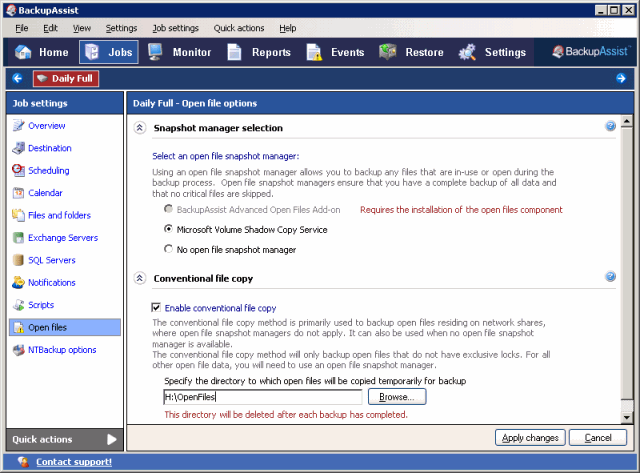The height and width of the screenshot is (473, 640).
Task: Open the Edit menu
Action: click(x=50, y=28)
